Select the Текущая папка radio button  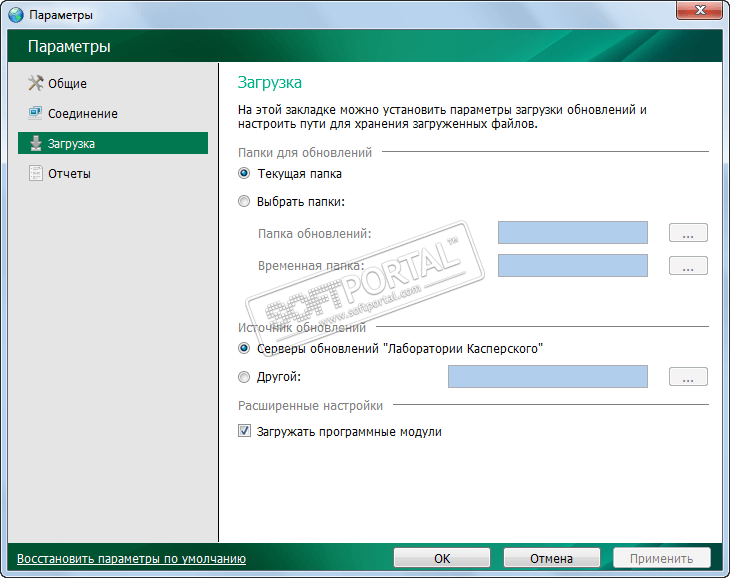tap(244, 174)
